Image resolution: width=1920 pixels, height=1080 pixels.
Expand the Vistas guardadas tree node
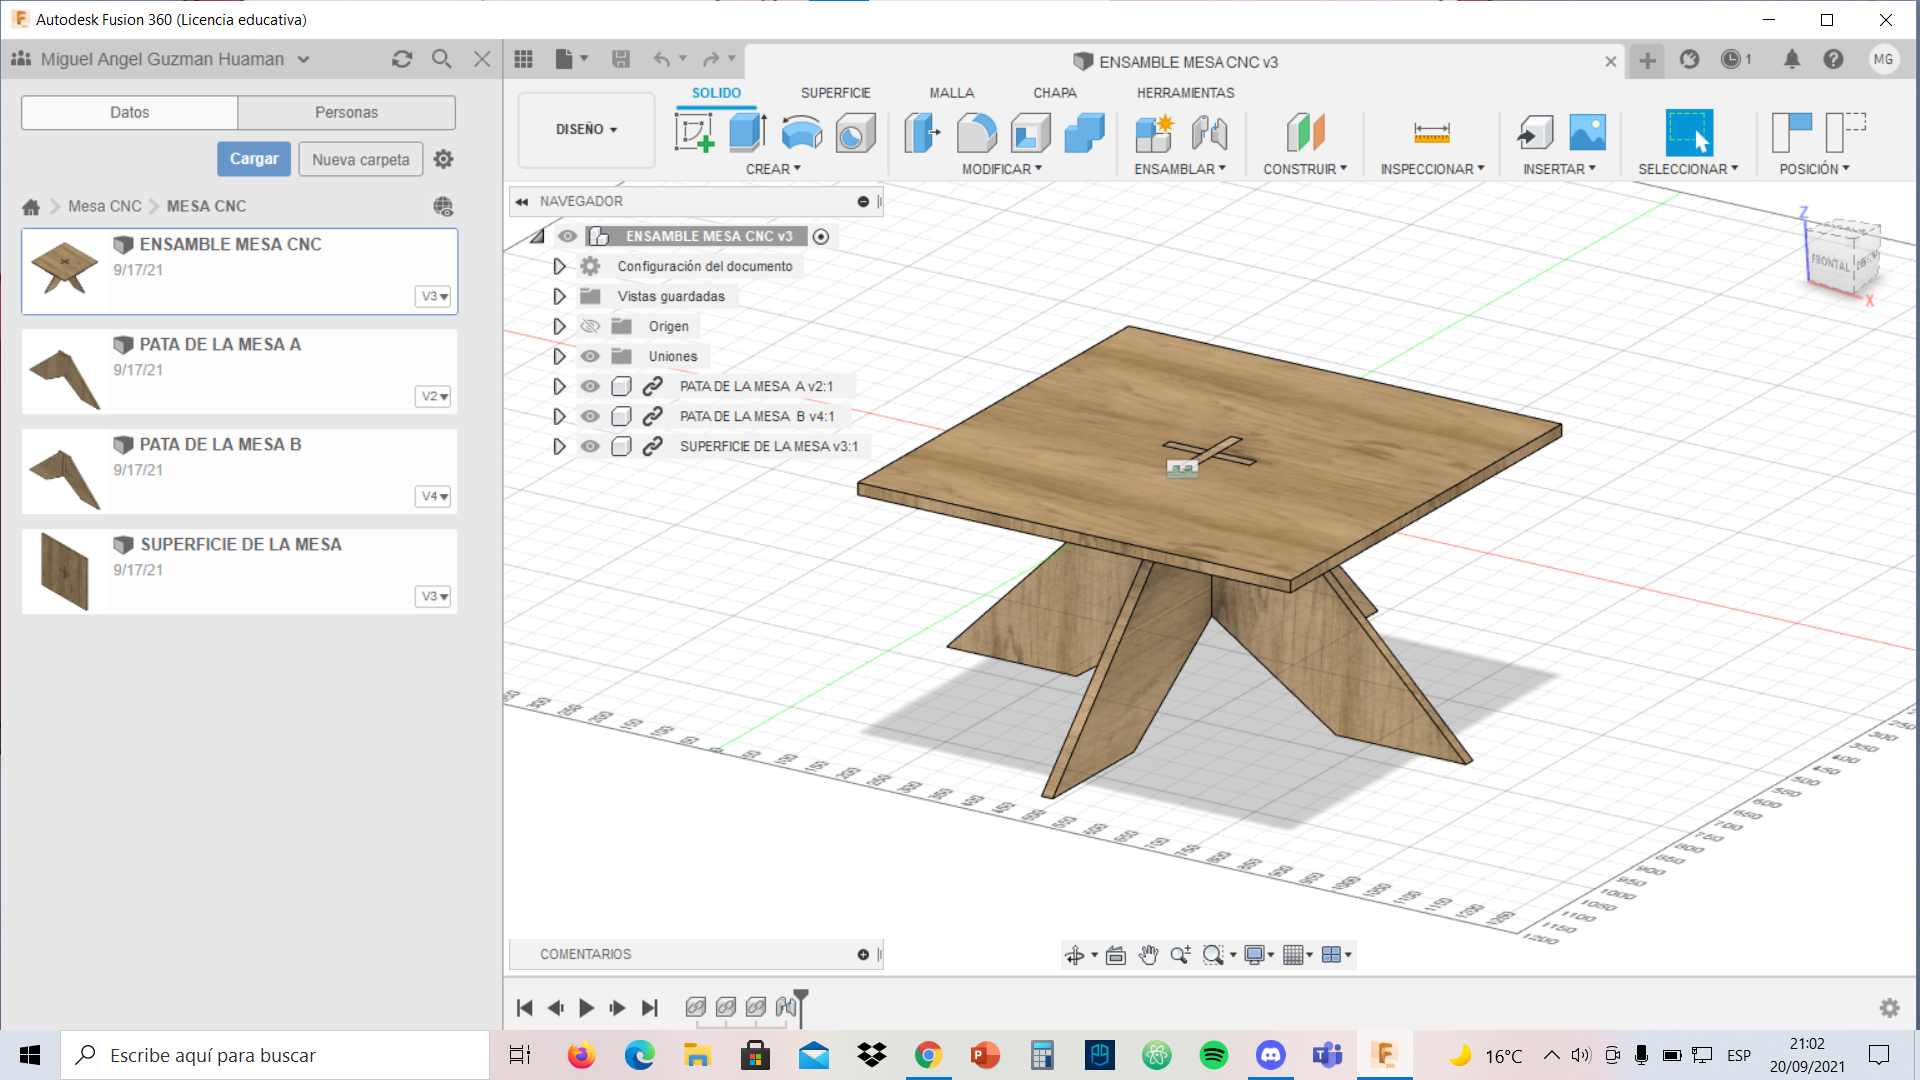[558, 296]
